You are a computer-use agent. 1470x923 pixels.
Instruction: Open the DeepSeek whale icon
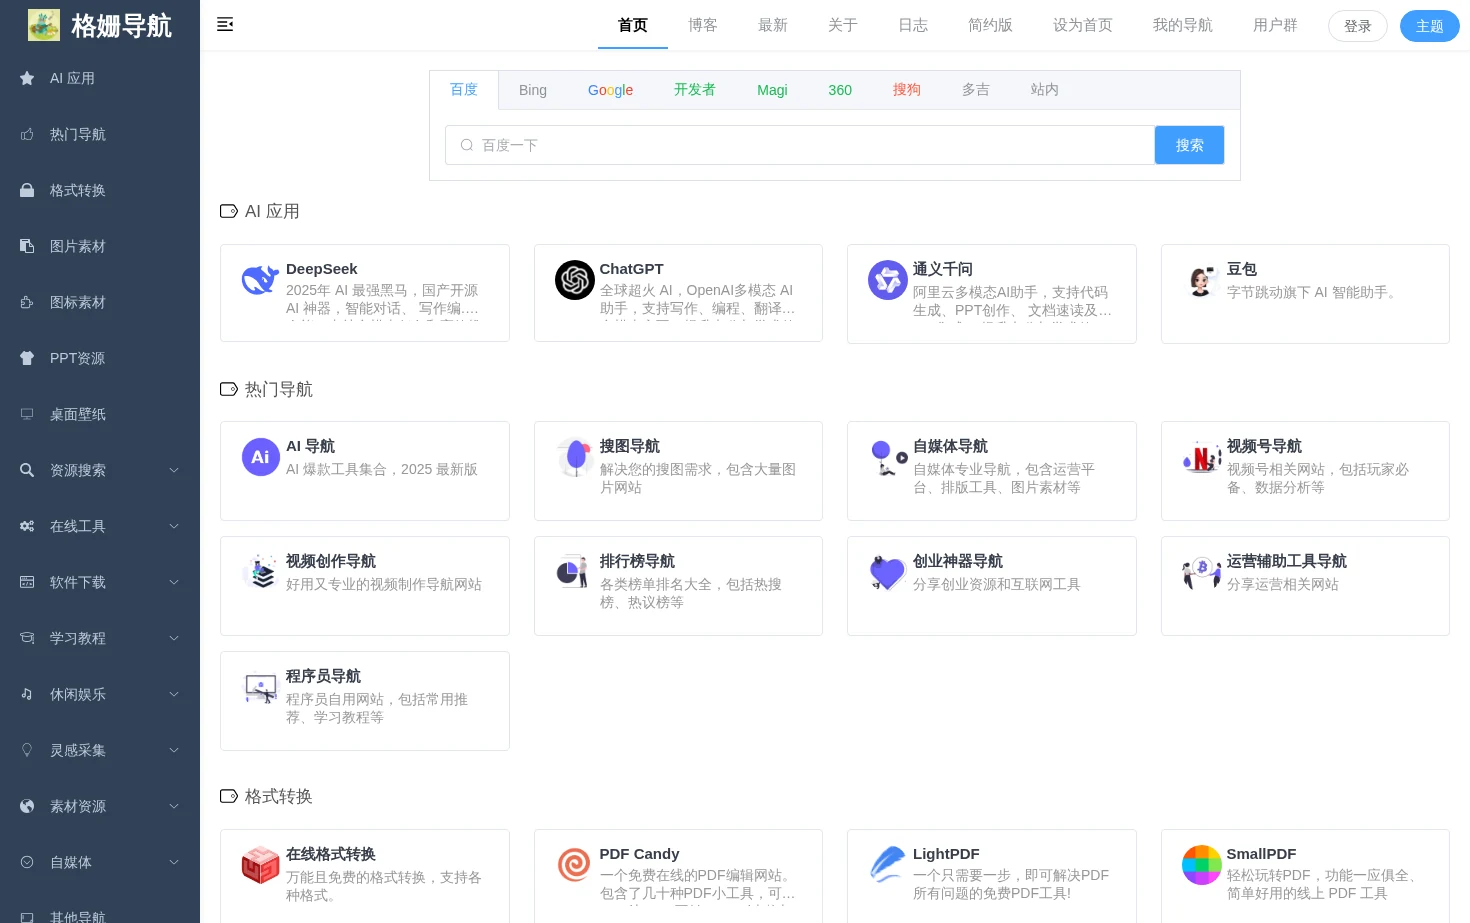pos(260,280)
